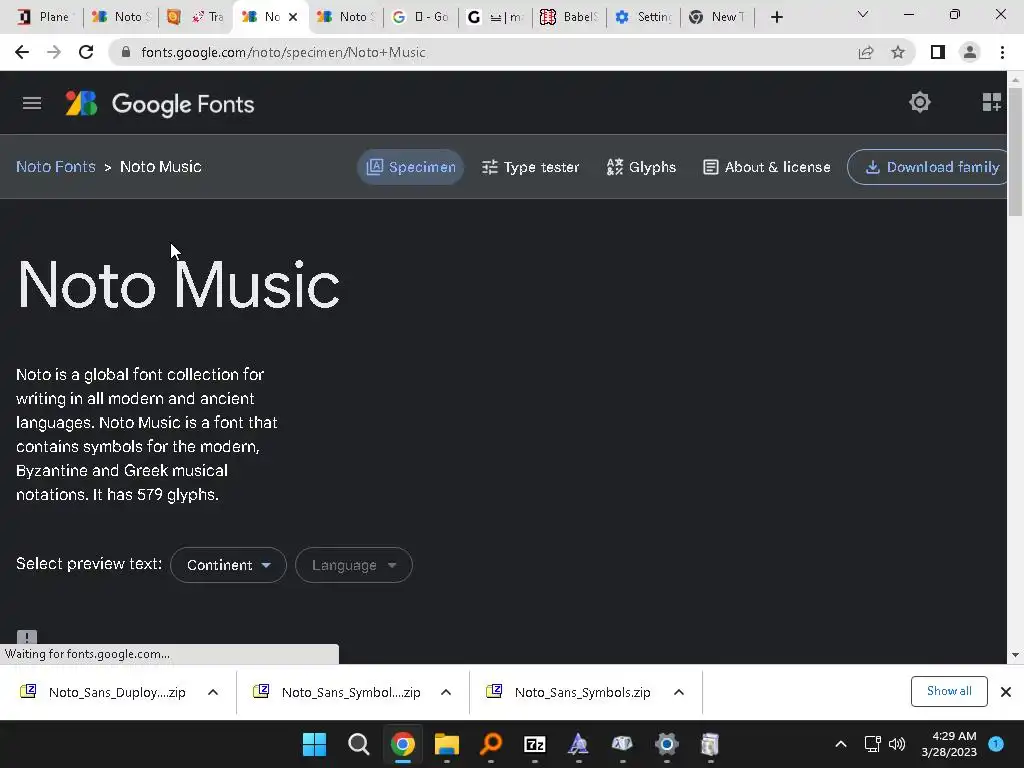Open the Noto_Sans_Symbol....zip download
The width and height of the screenshot is (1024, 768).
tap(337, 692)
